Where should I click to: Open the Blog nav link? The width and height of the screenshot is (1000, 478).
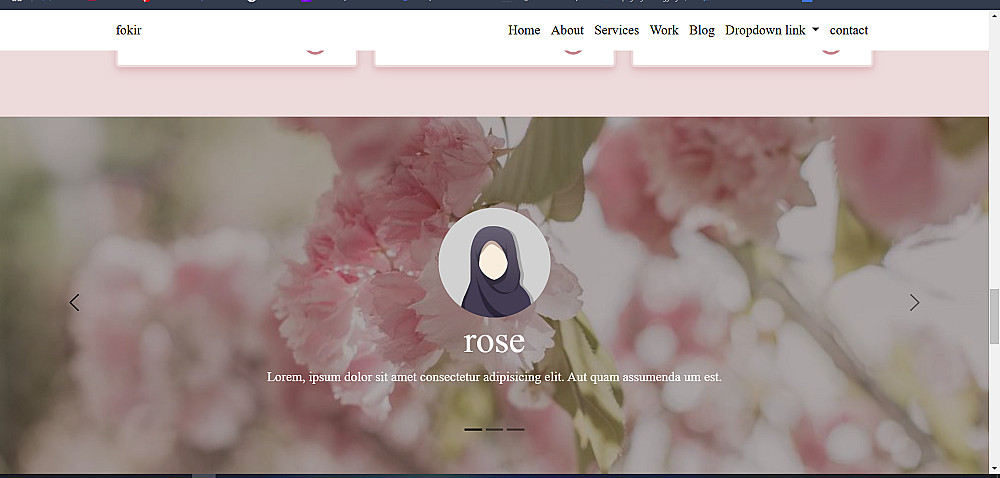(702, 30)
